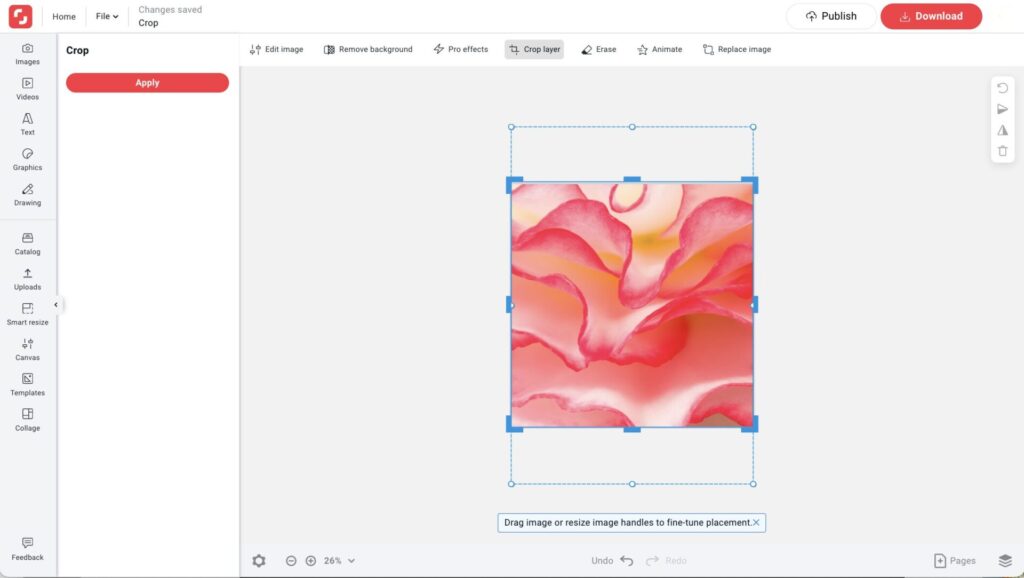Collapse the left side panel
The image size is (1024, 578).
click(x=56, y=305)
